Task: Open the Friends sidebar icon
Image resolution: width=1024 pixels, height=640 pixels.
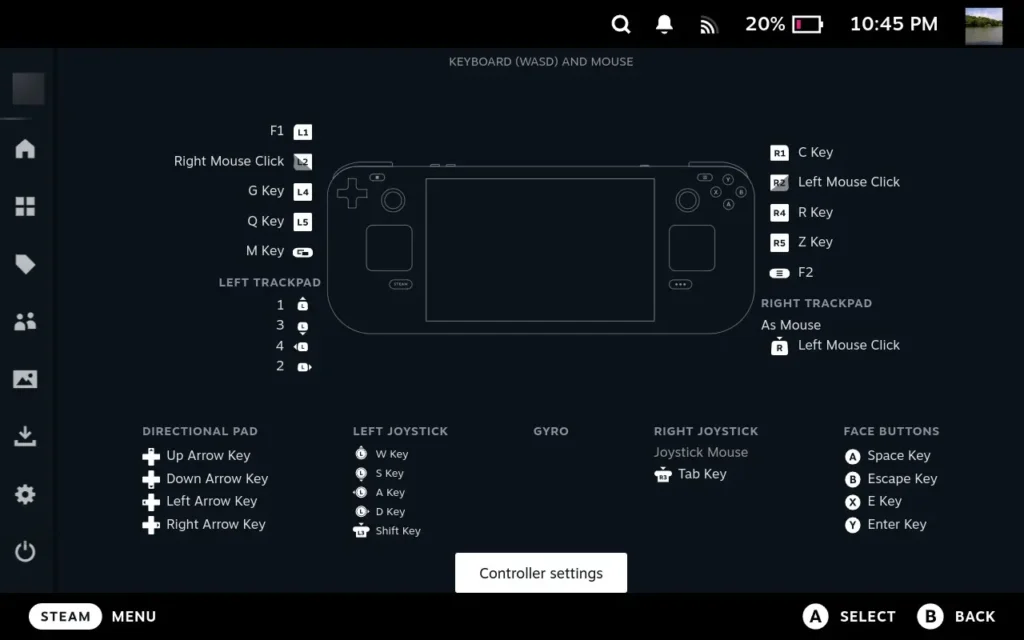Action: coord(25,321)
